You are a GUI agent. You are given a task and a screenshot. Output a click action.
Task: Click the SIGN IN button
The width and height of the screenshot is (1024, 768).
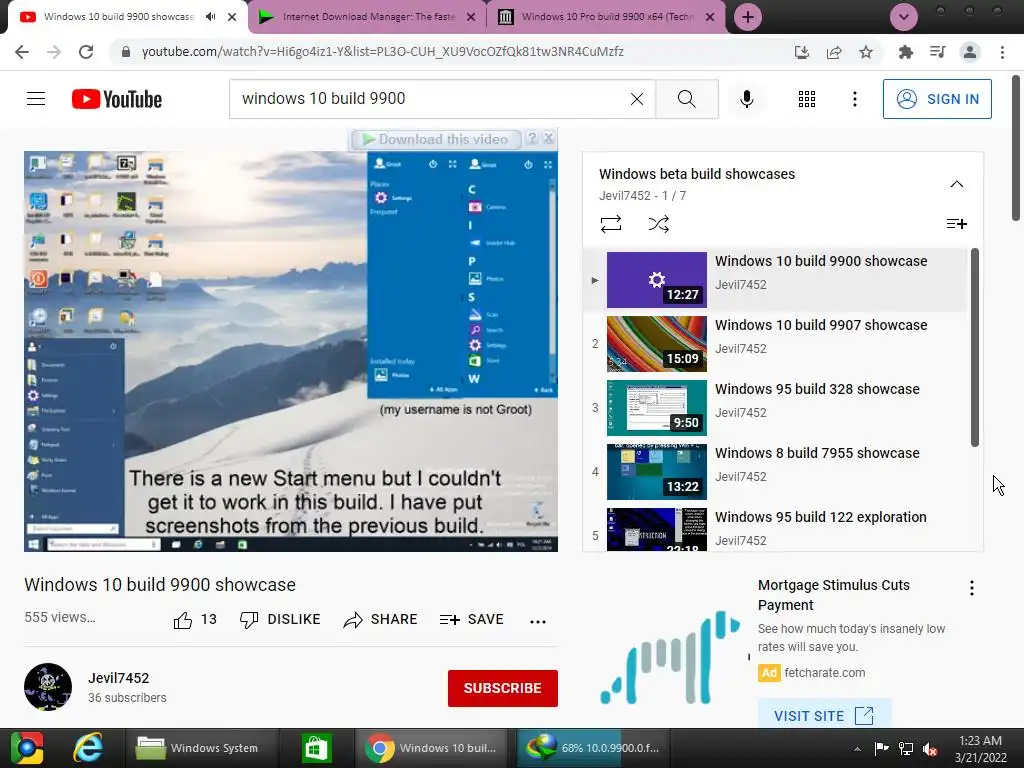coord(937,99)
